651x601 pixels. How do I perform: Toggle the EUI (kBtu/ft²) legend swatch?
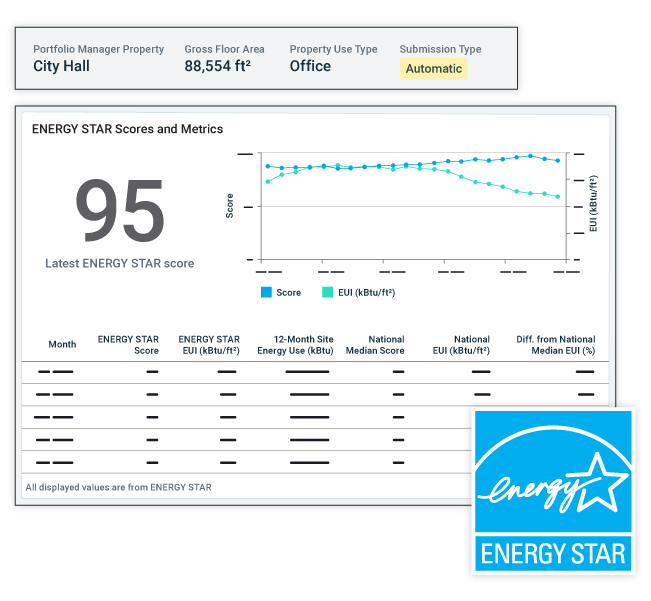(x=328, y=292)
